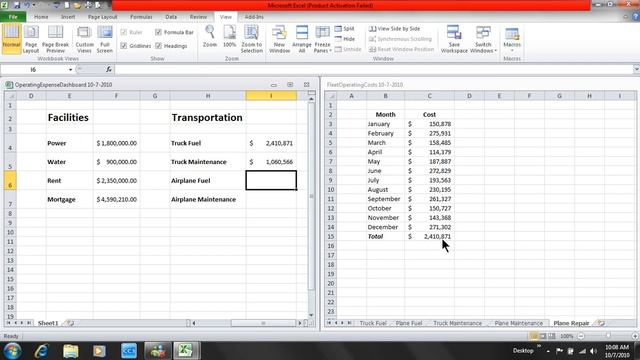Screen dimensions: 640x360
Task: Switch to the Page Layout tab
Action: coord(102,17)
